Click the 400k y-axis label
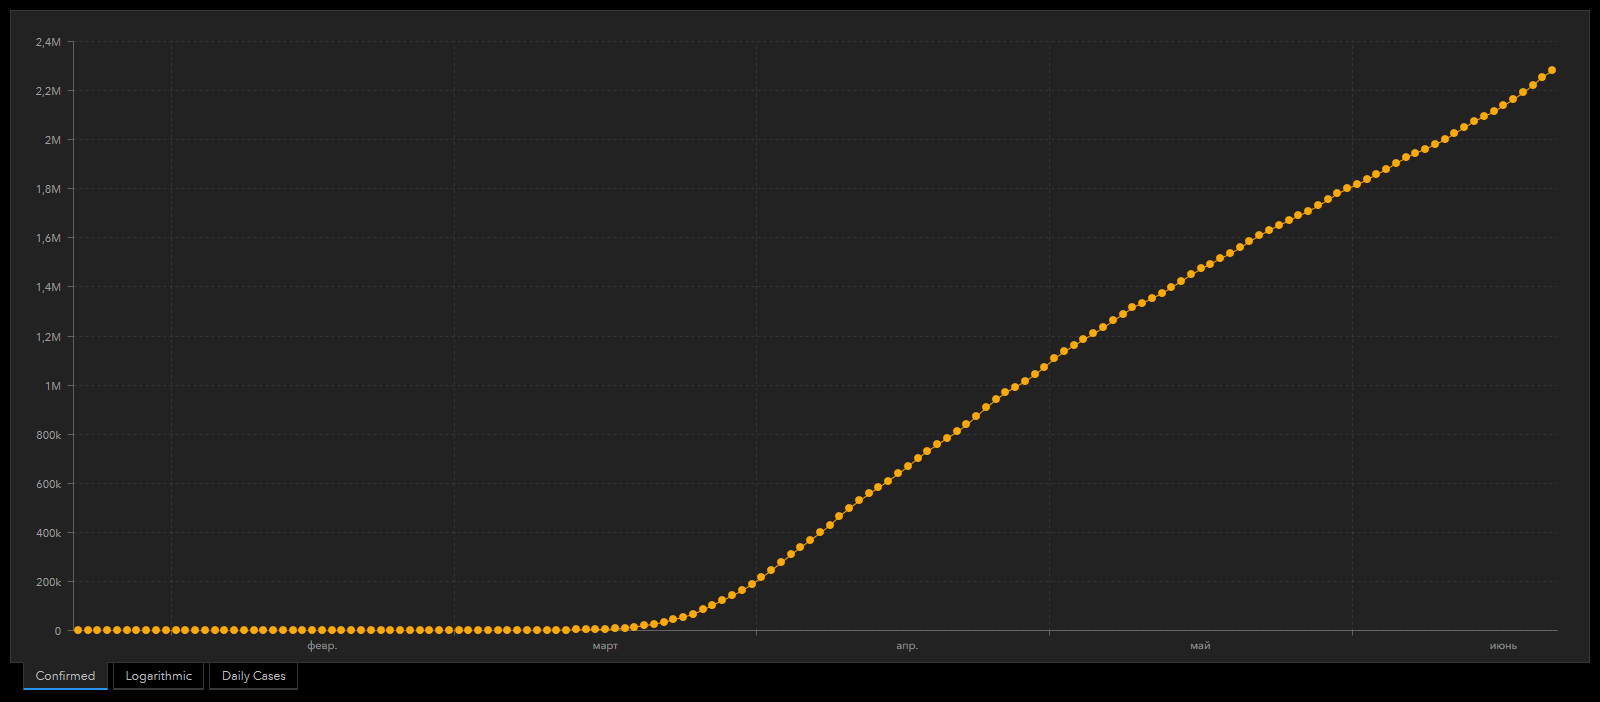The width and height of the screenshot is (1600, 702). 48,533
